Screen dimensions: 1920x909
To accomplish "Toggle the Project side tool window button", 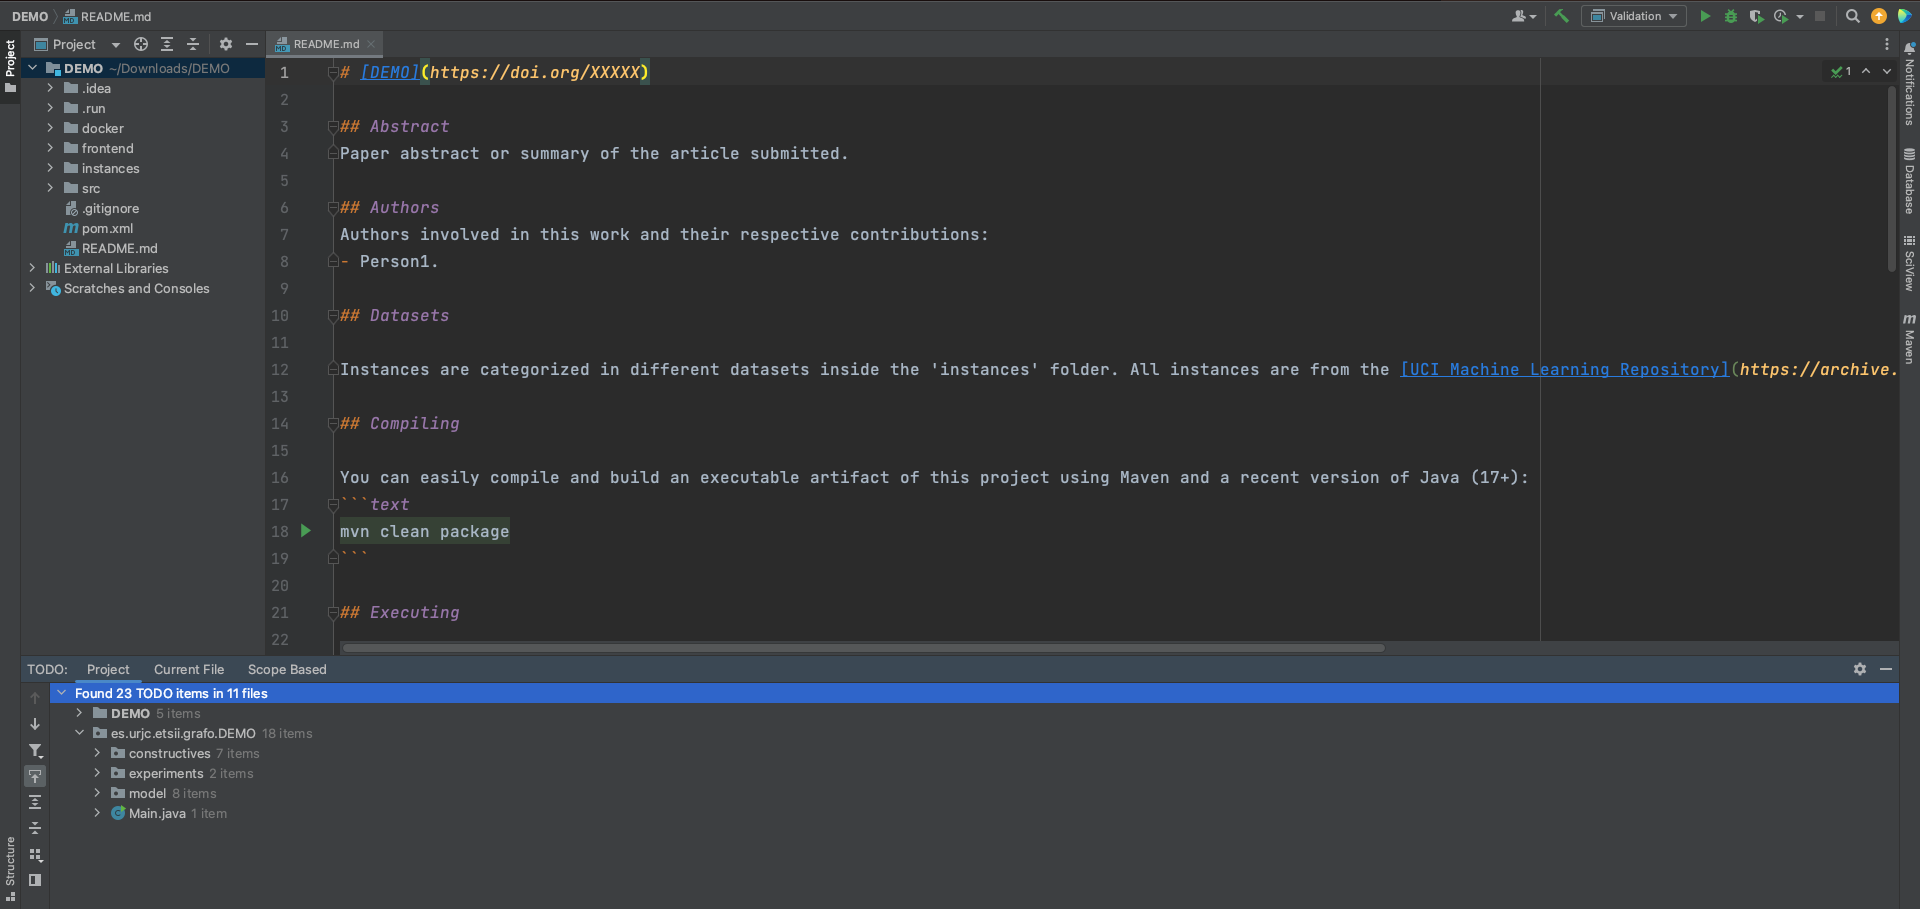I will tap(10, 66).
